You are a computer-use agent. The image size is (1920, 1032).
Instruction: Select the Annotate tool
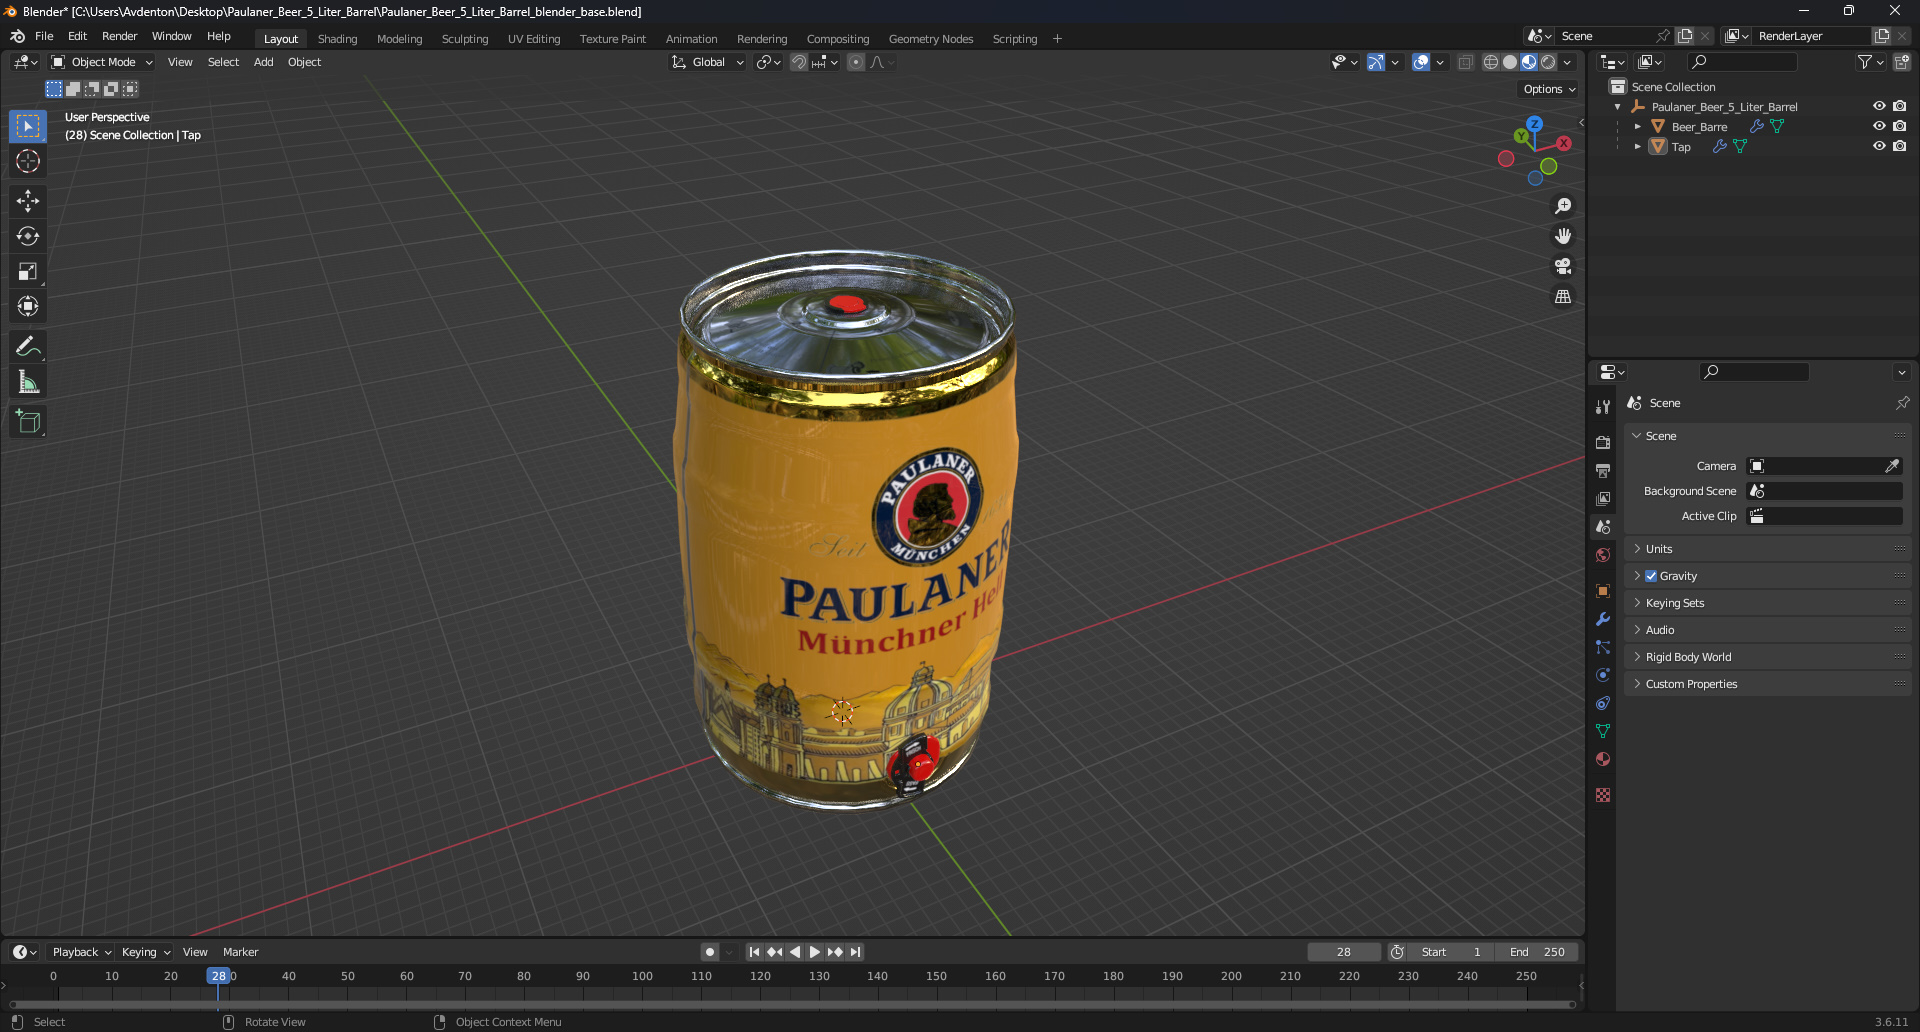28,347
